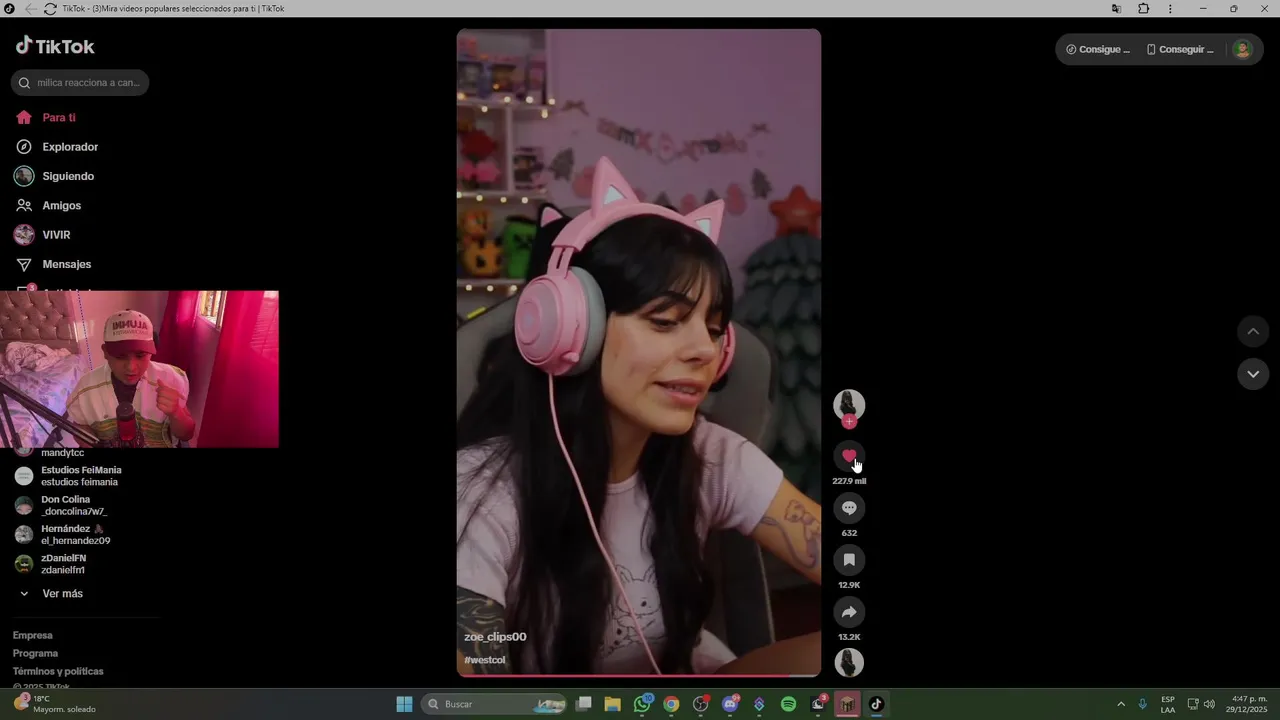Open Discord from the taskbar
The width and height of the screenshot is (1280, 720).
coord(730,704)
